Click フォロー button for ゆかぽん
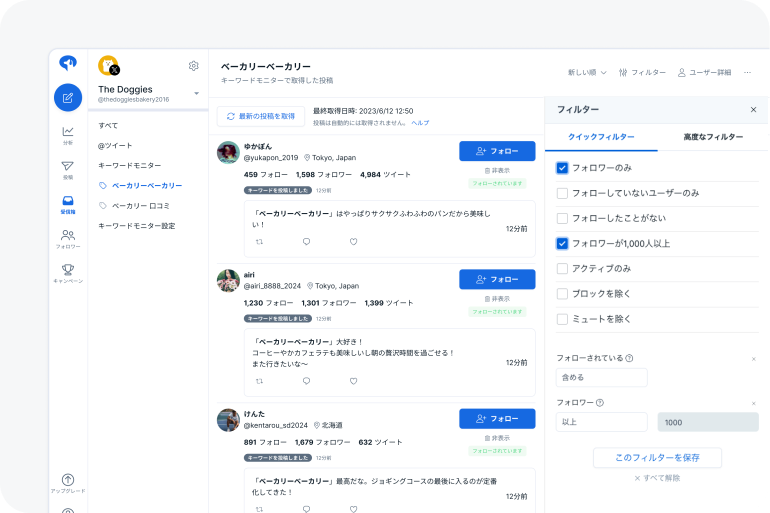This screenshot has width=770, height=513. click(497, 151)
